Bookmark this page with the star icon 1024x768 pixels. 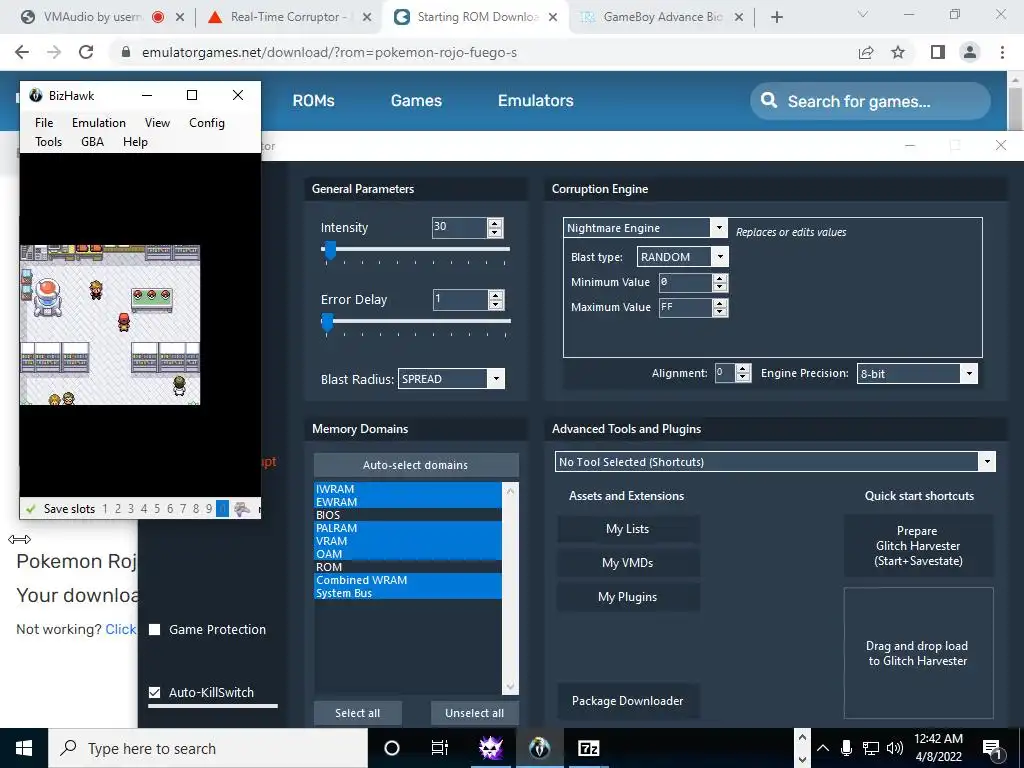coord(898,52)
